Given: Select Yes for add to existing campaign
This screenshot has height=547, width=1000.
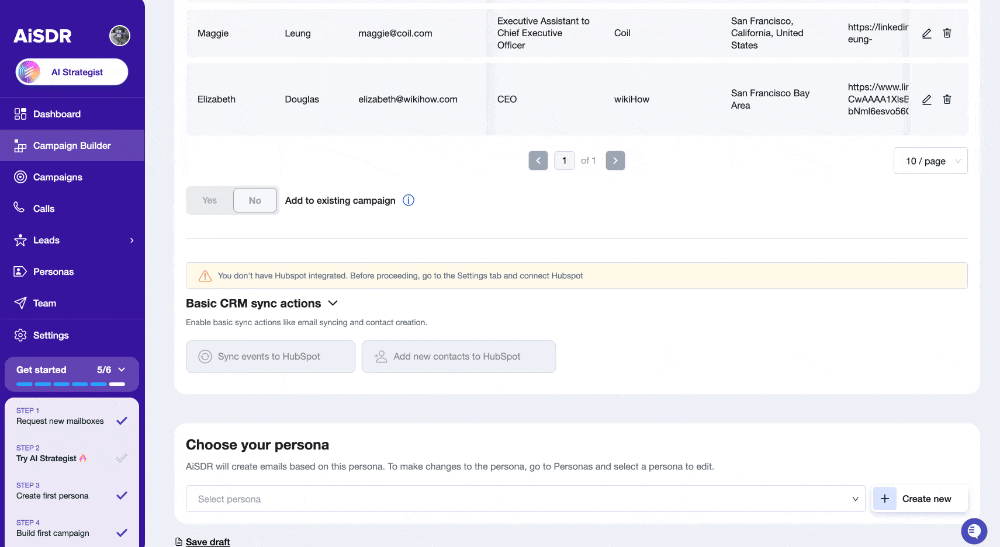Looking at the screenshot, I should click(210, 200).
